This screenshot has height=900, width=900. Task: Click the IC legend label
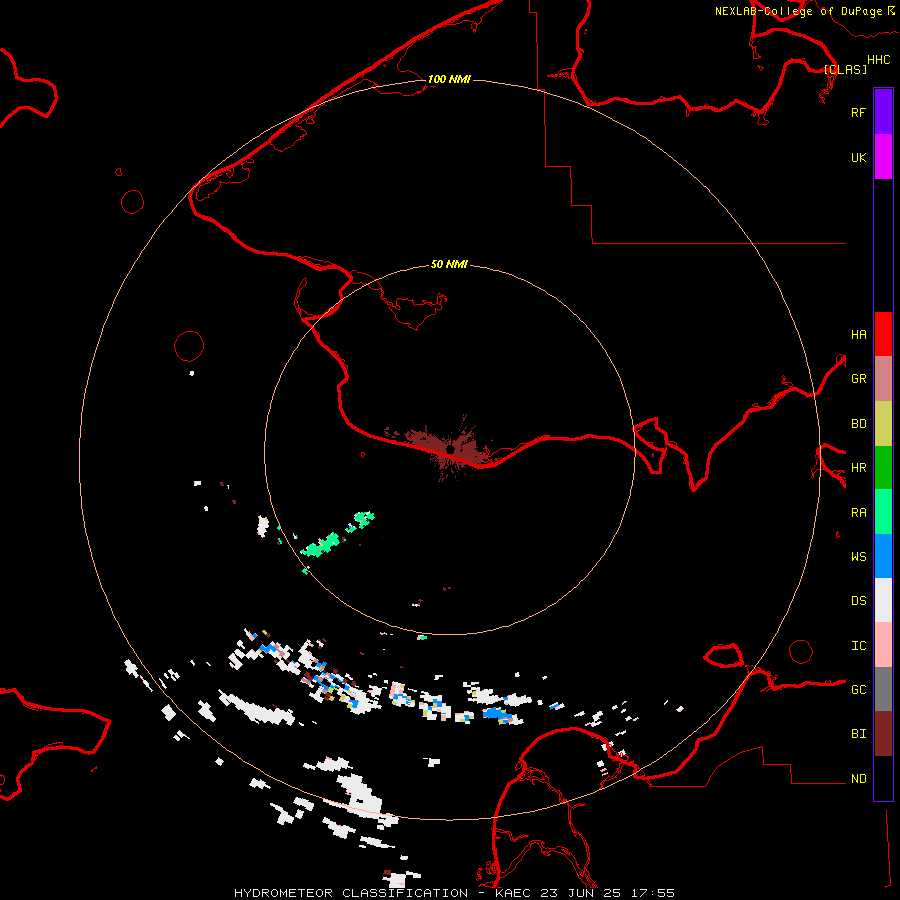point(858,646)
